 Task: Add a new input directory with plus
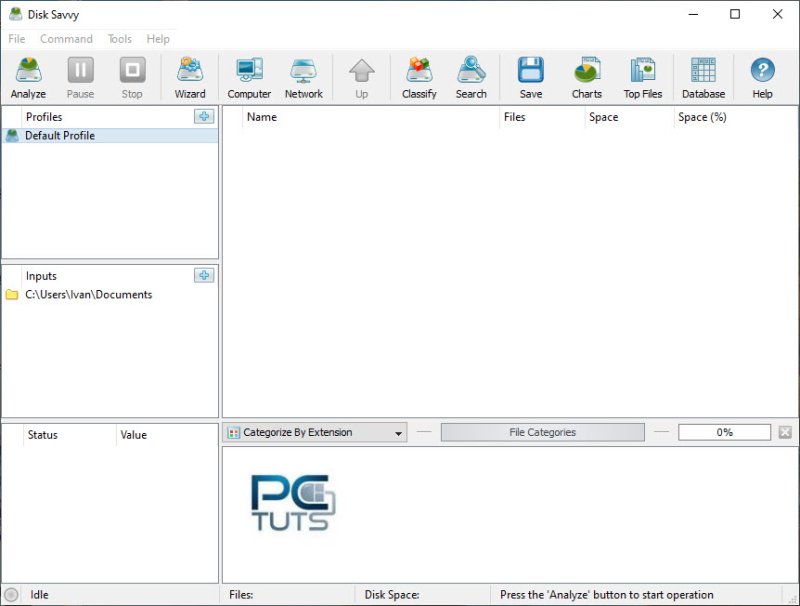204,276
